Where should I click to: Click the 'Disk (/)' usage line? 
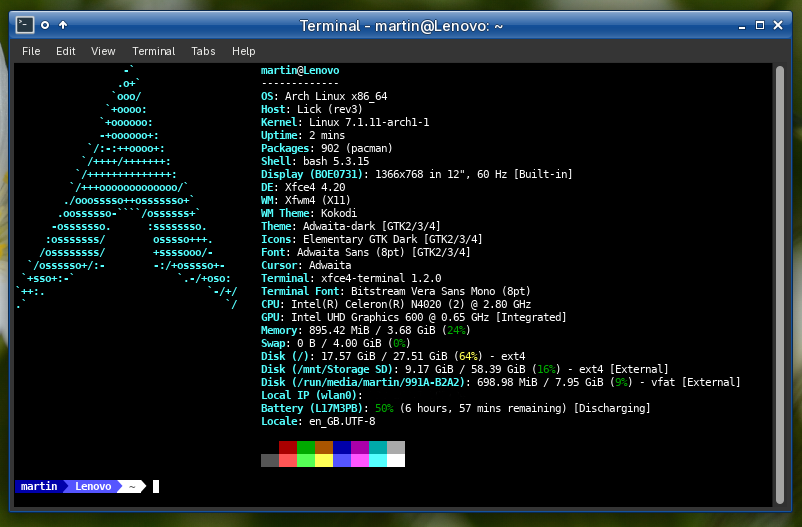point(393,356)
